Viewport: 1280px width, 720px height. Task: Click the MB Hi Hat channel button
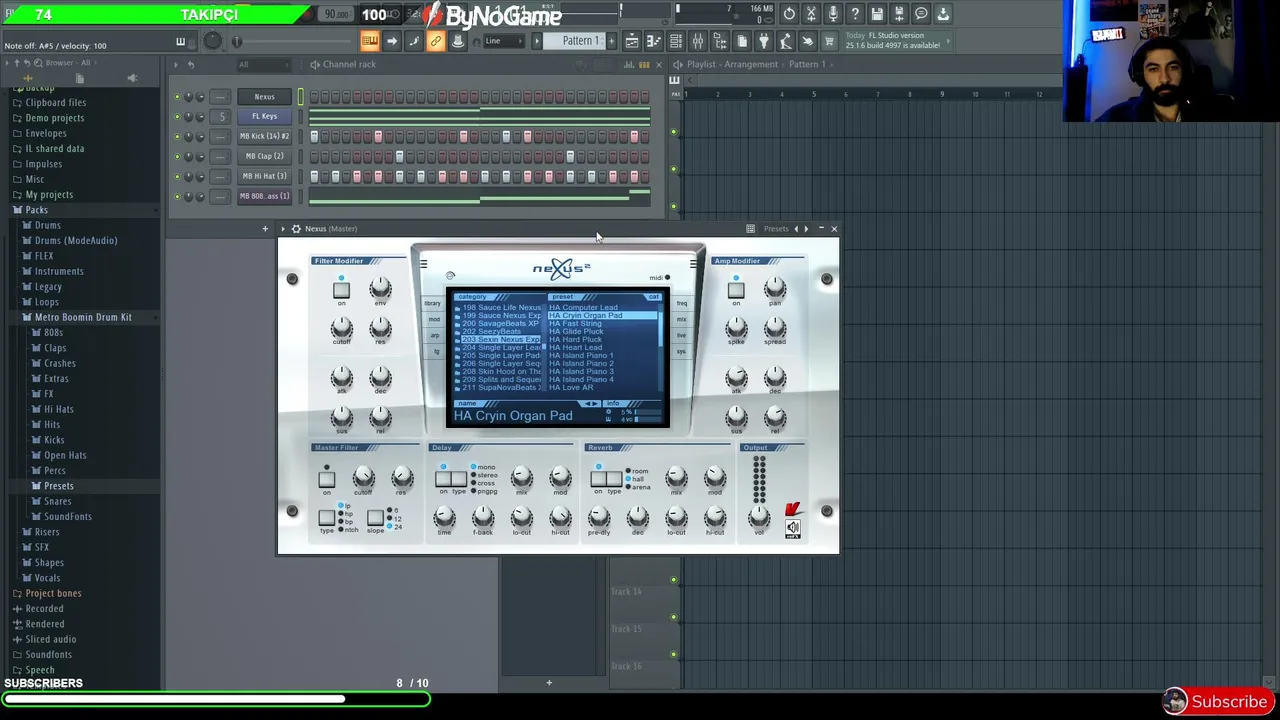pyautogui.click(x=264, y=176)
